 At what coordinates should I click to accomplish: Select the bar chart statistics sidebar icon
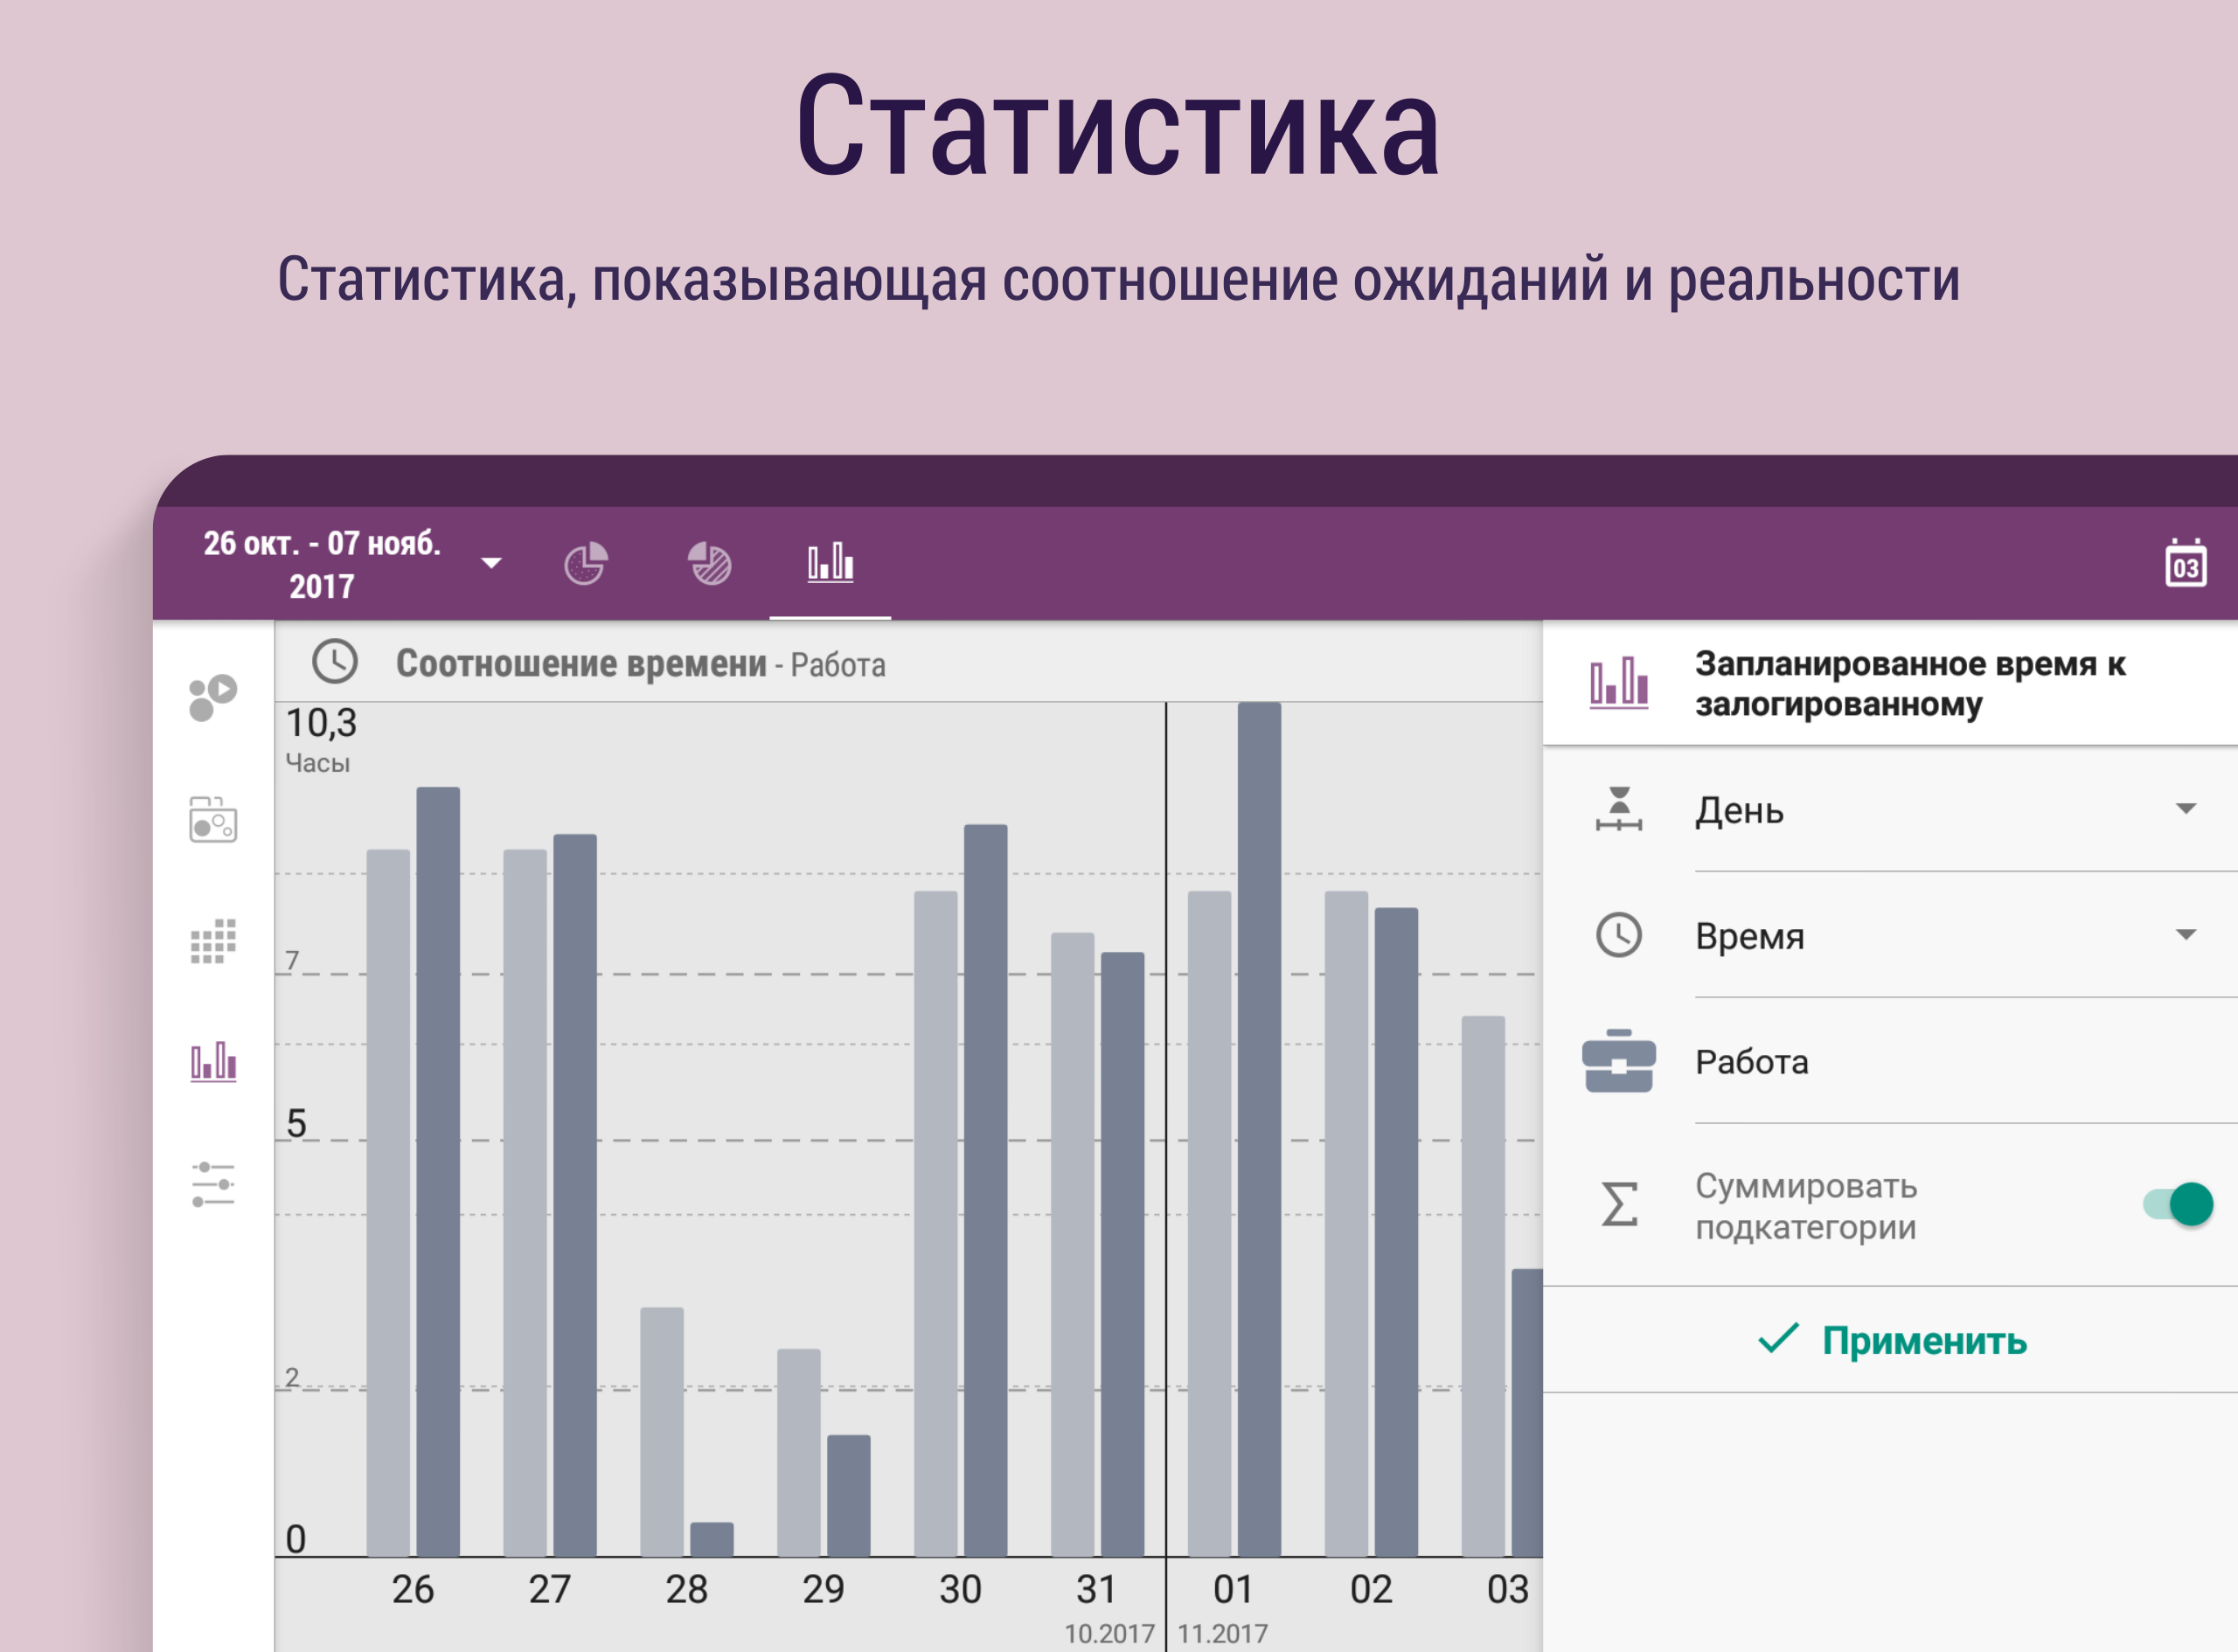tap(213, 1061)
